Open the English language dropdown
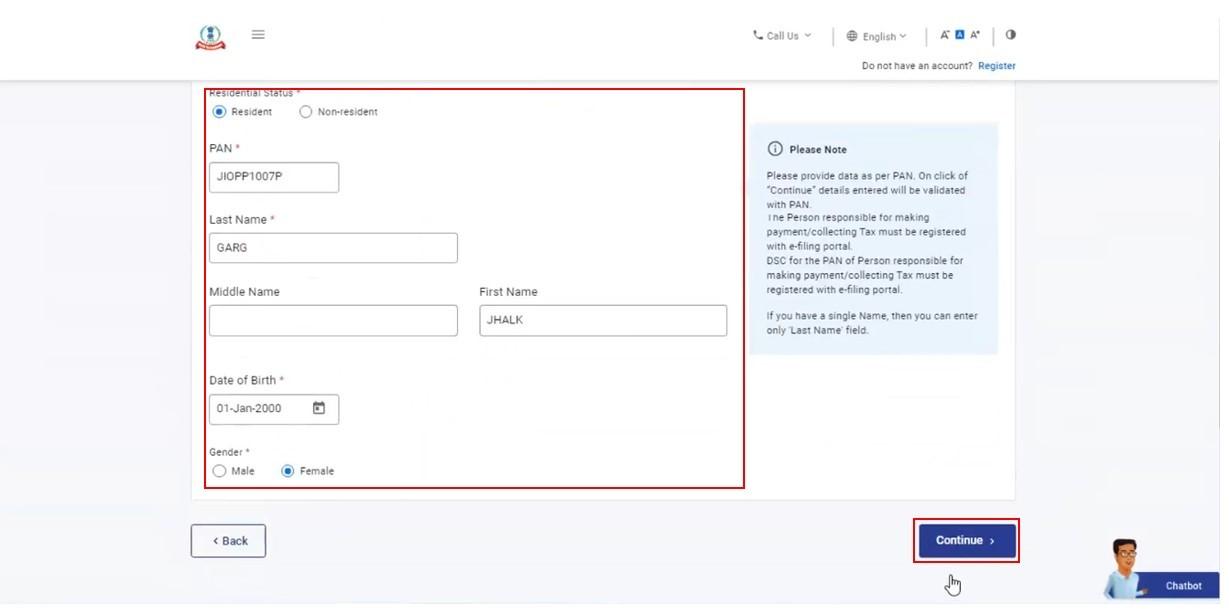This screenshot has height=609, width=1229. (877, 36)
